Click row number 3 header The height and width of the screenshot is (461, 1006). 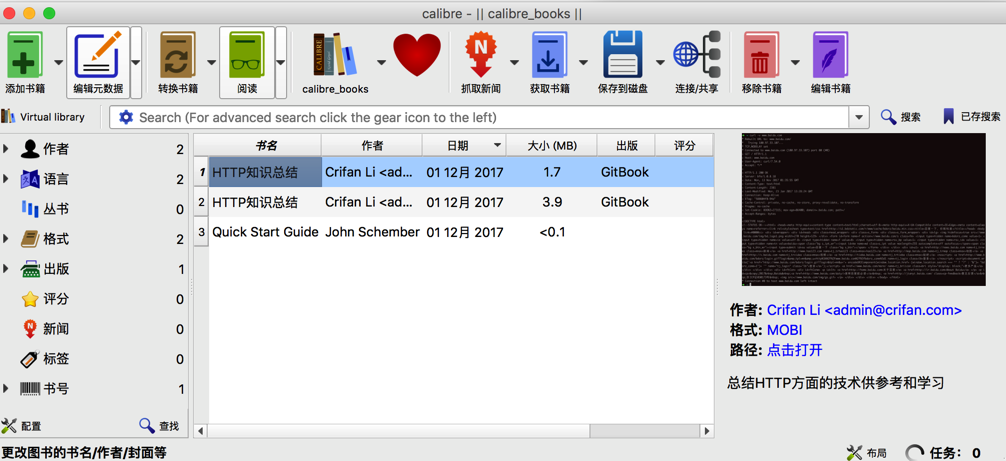pyautogui.click(x=201, y=231)
